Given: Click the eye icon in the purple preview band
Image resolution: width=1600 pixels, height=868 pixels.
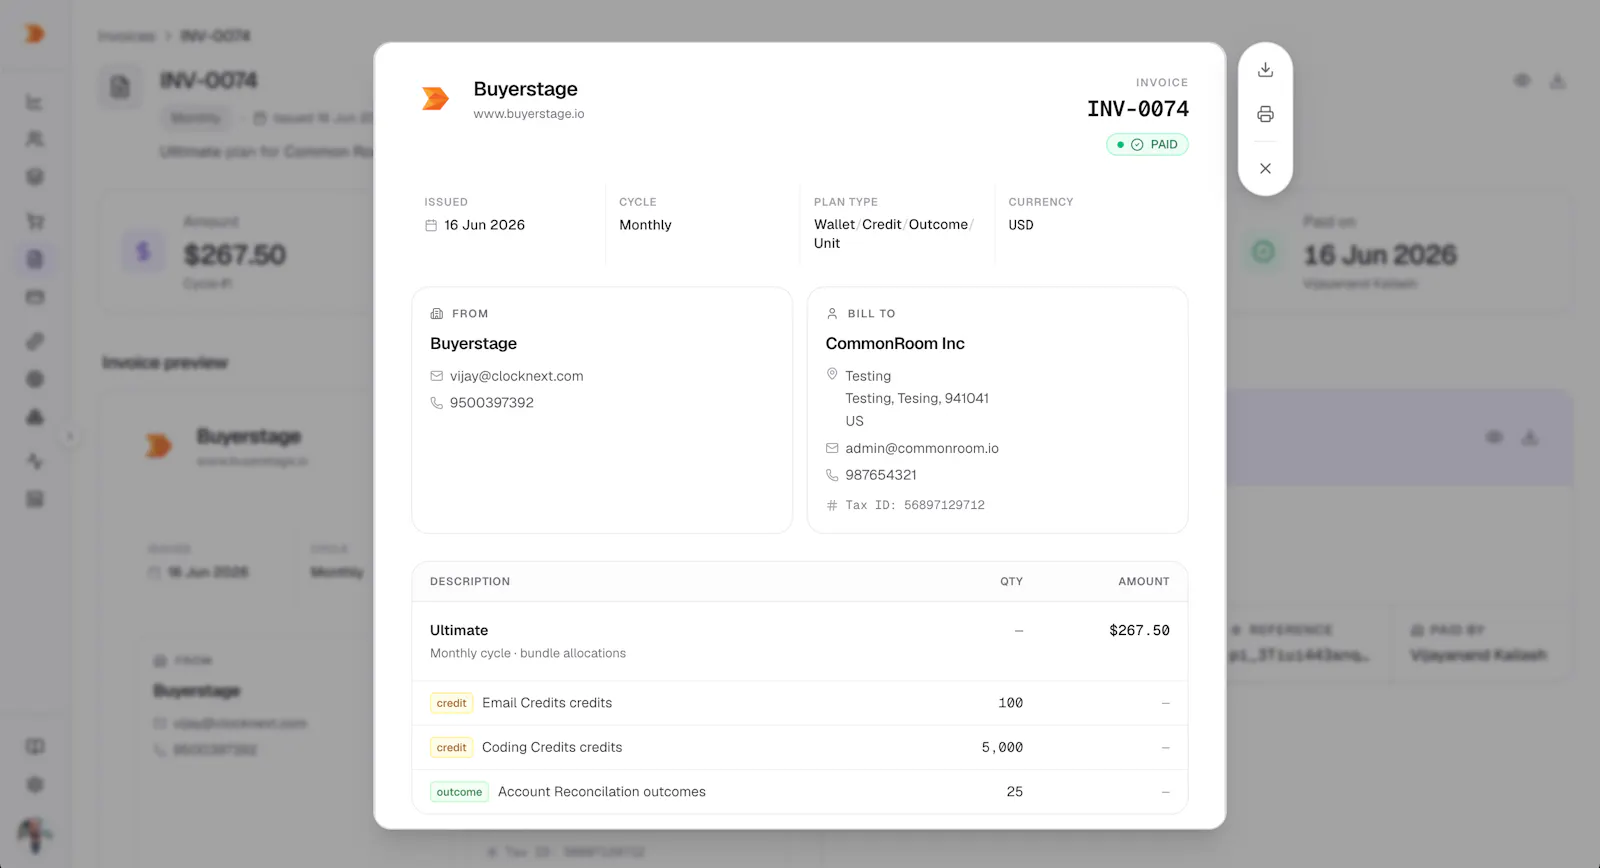Looking at the screenshot, I should tap(1494, 437).
